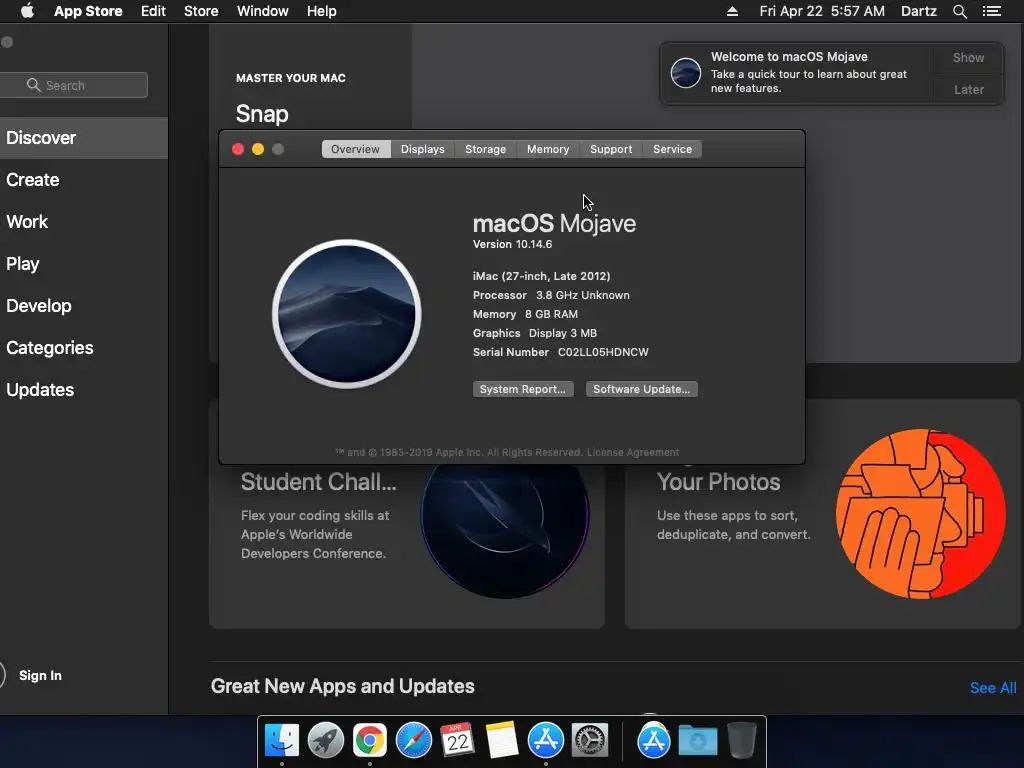The width and height of the screenshot is (1024, 768).
Task: Switch to the Displays tab
Action: (x=423, y=150)
